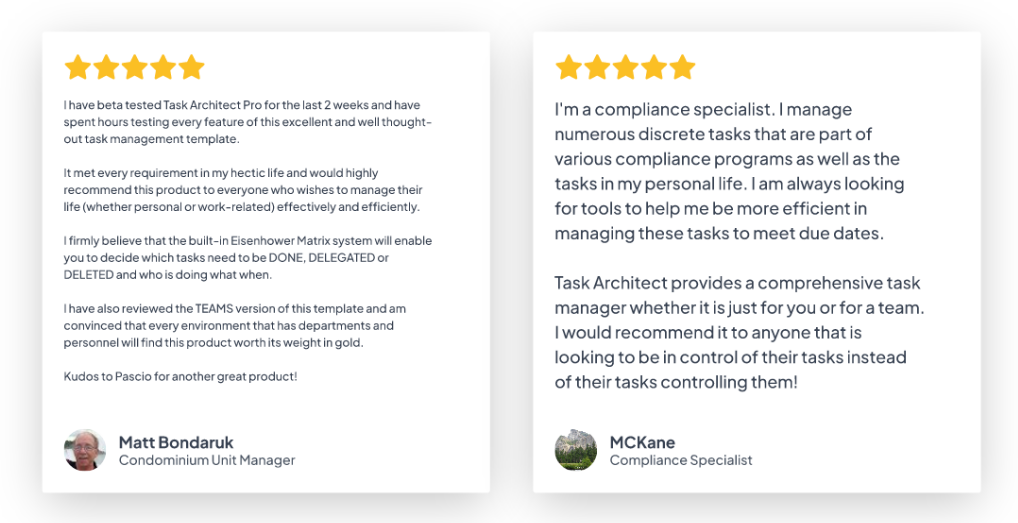This screenshot has width=1018, height=523.
Task: Click the Condominium Unit Manager job title
Action: [207, 460]
